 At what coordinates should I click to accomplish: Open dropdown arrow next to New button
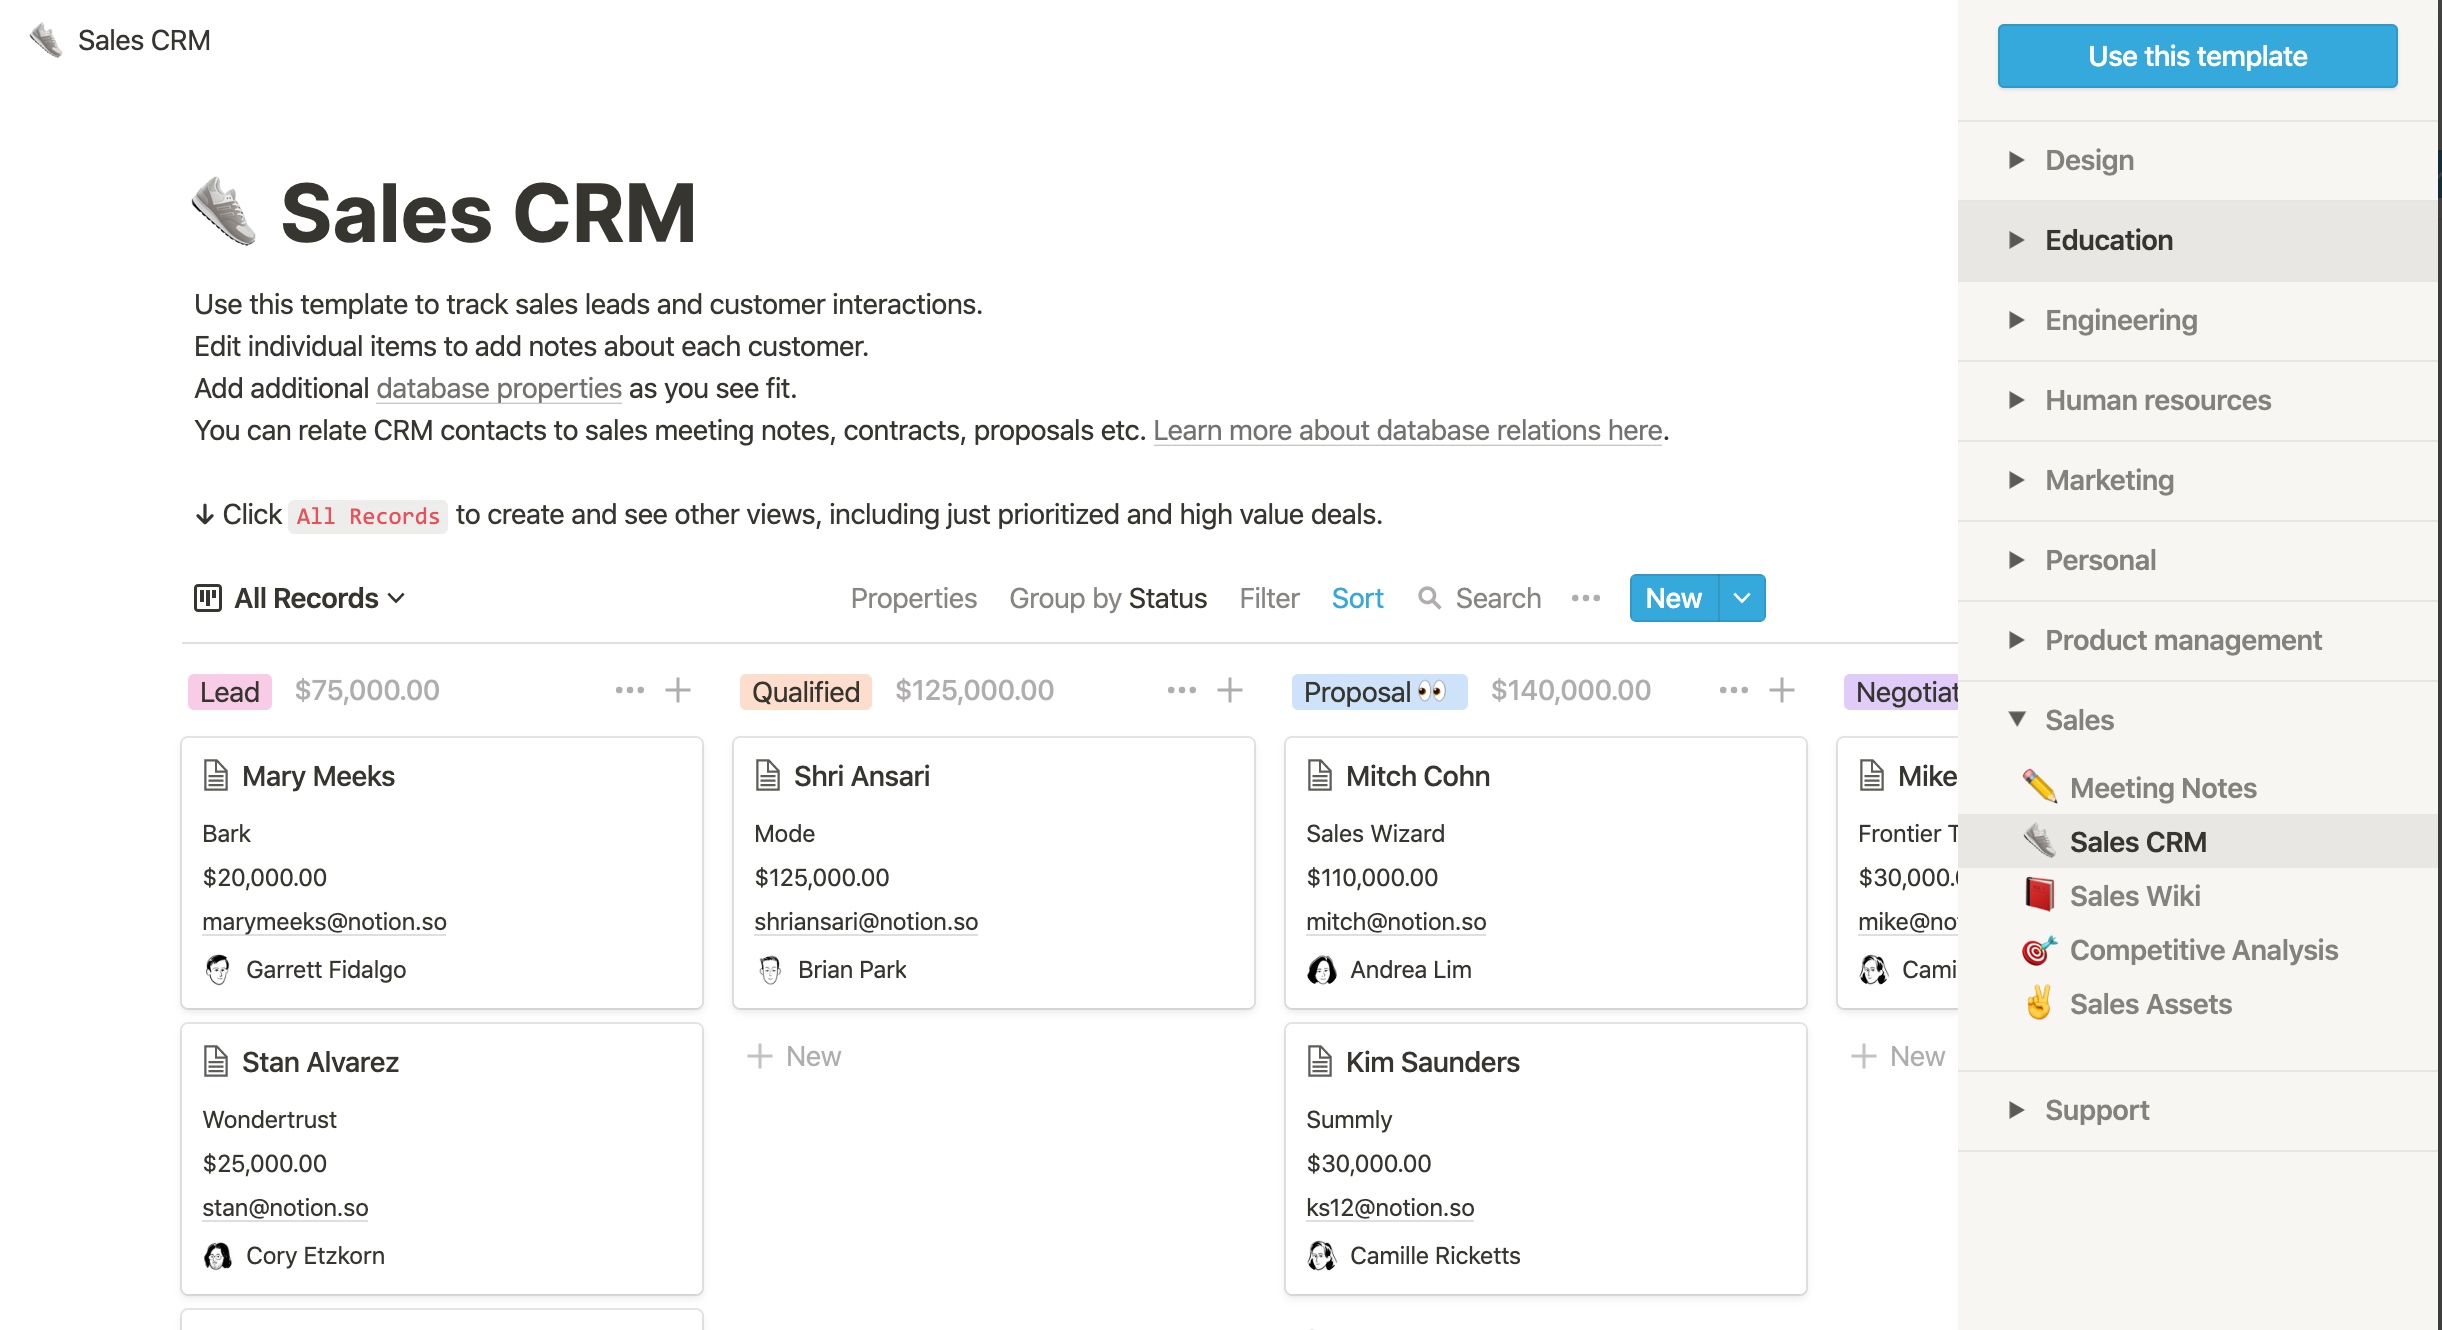(1742, 598)
